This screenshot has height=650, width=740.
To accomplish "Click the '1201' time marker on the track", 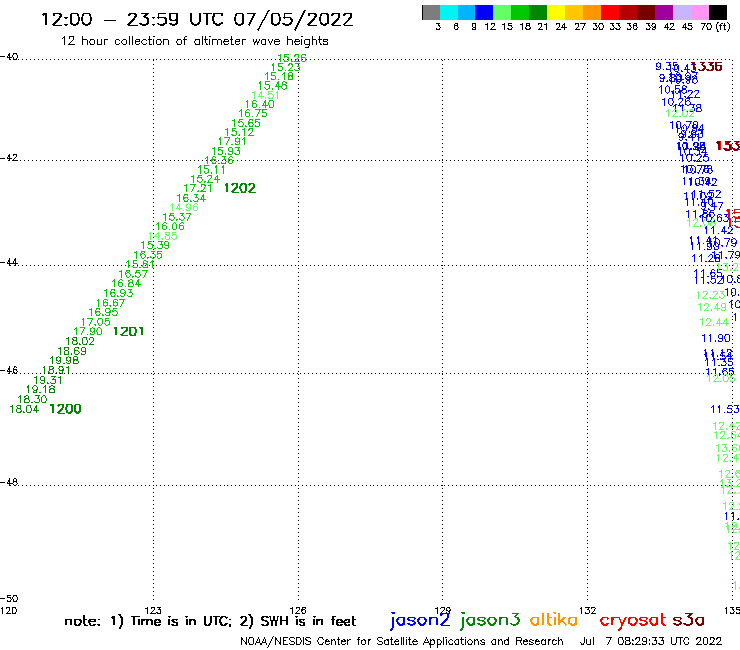I will pyautogui.click(x=128, y=331).
